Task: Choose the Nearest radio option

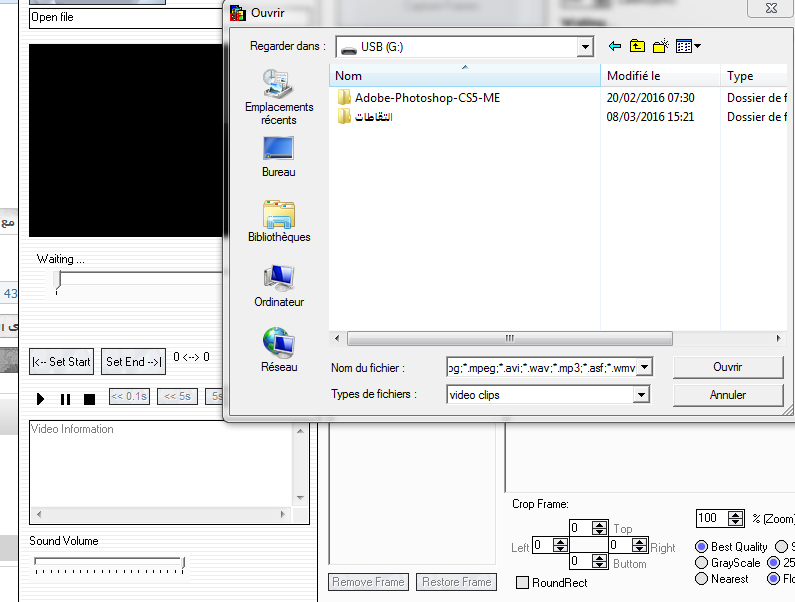Action: (x=700, y=578)
